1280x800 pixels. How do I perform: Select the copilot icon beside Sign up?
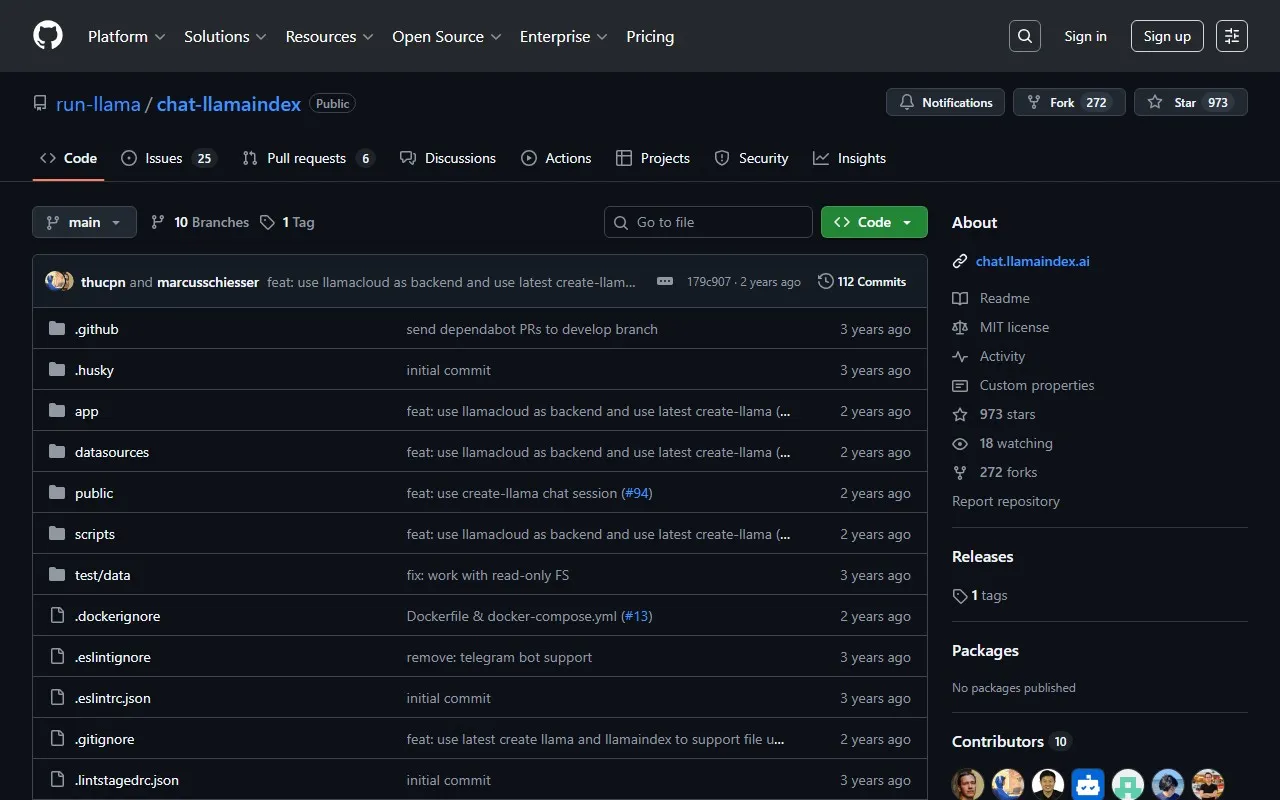(x=1231, y=36)
